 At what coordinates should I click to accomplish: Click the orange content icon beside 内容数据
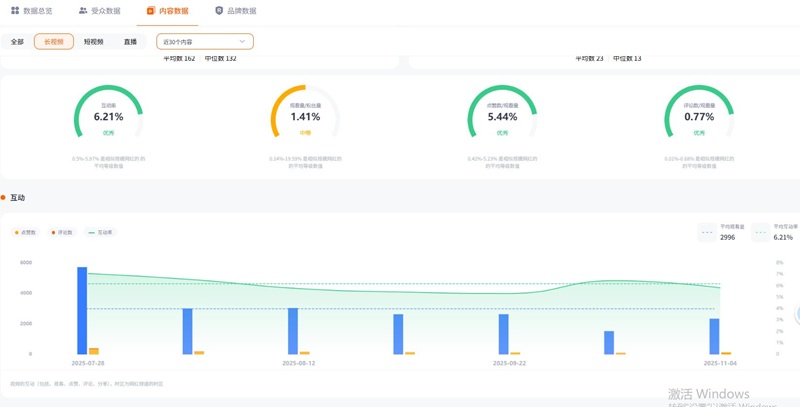(x=151, y=11)
